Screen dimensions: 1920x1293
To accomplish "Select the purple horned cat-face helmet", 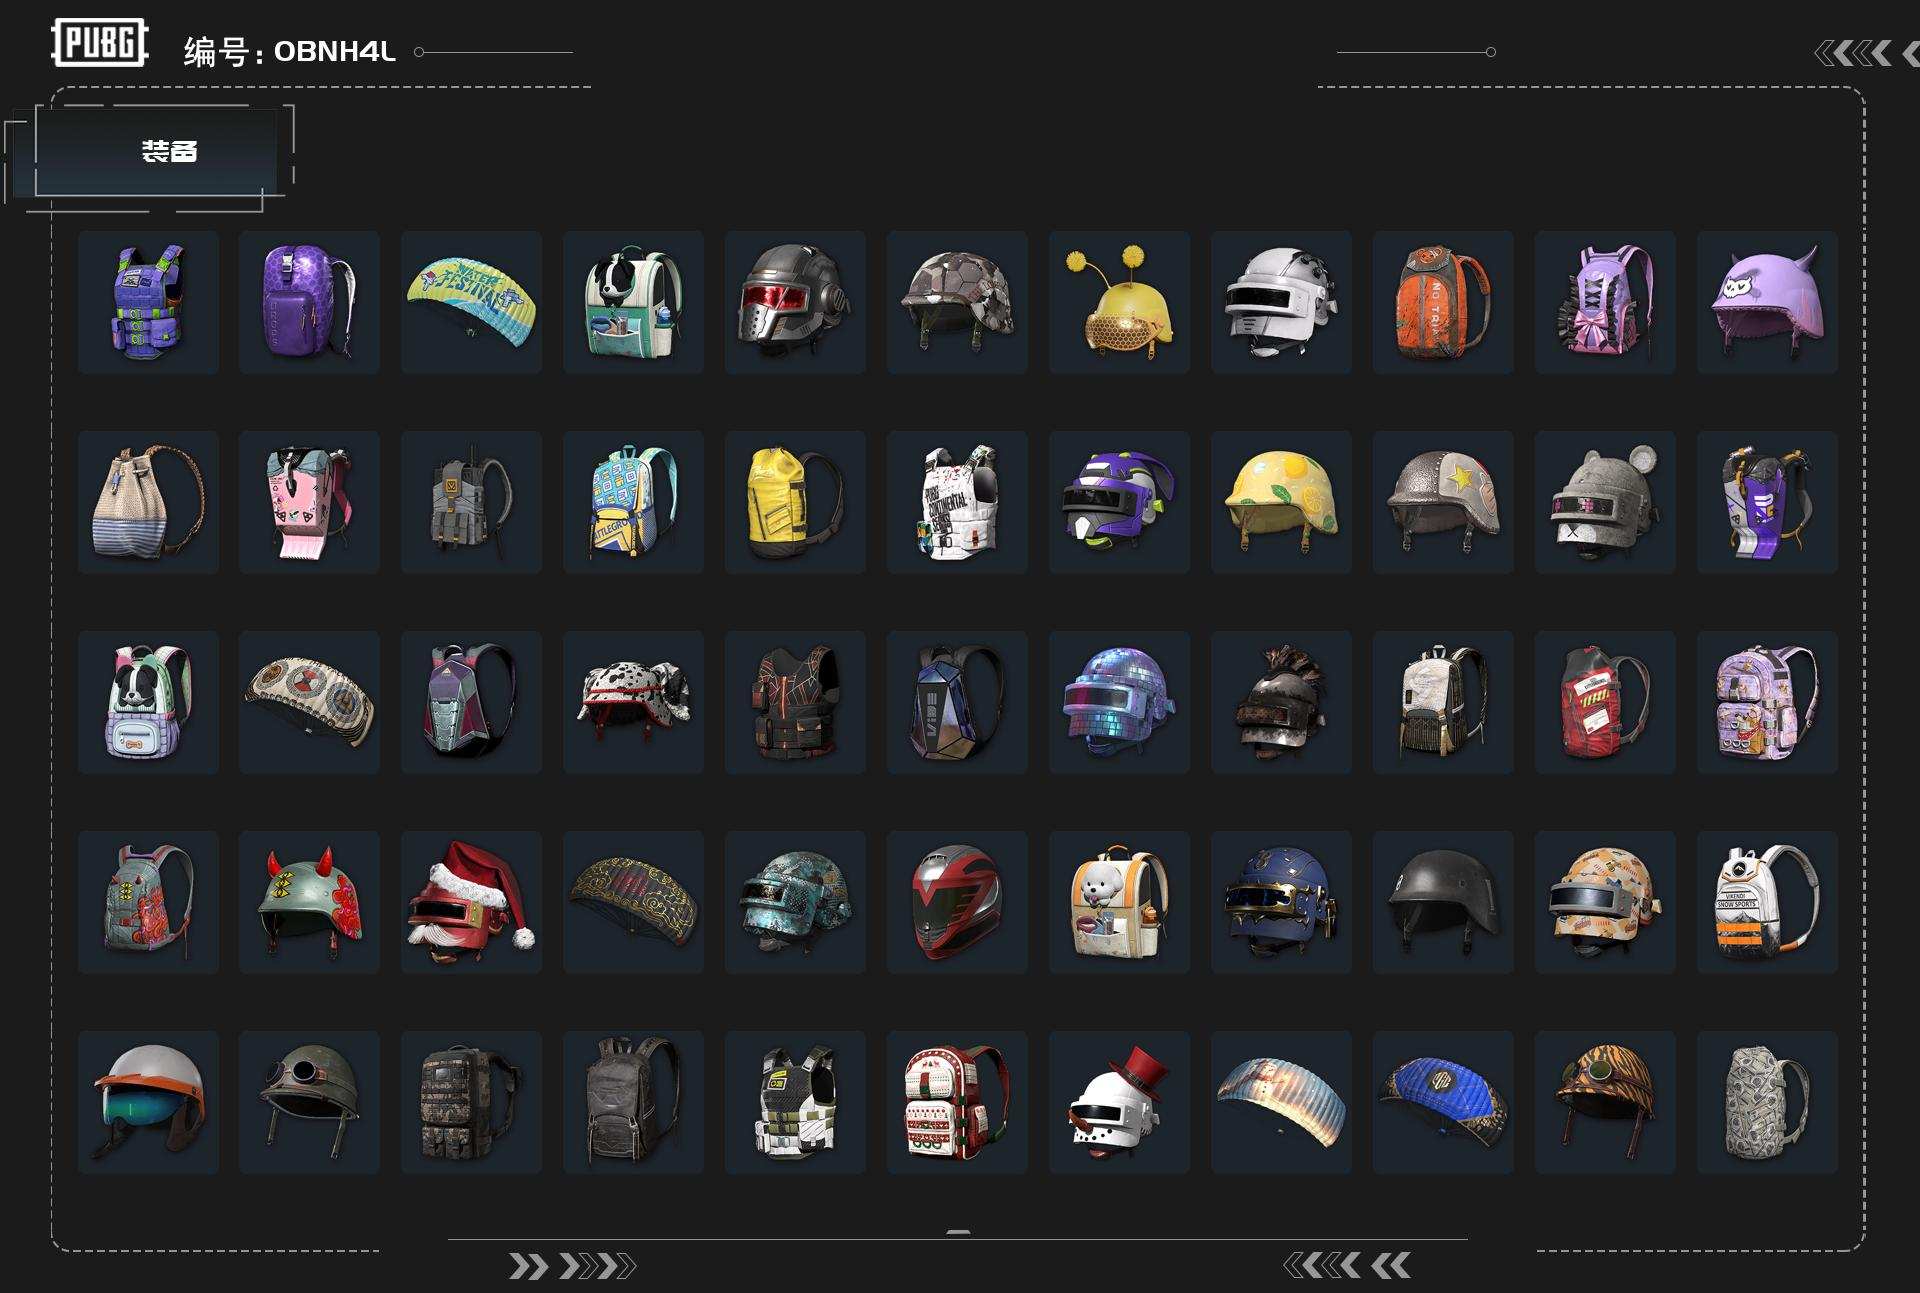I will click(x=1767, y=302).
